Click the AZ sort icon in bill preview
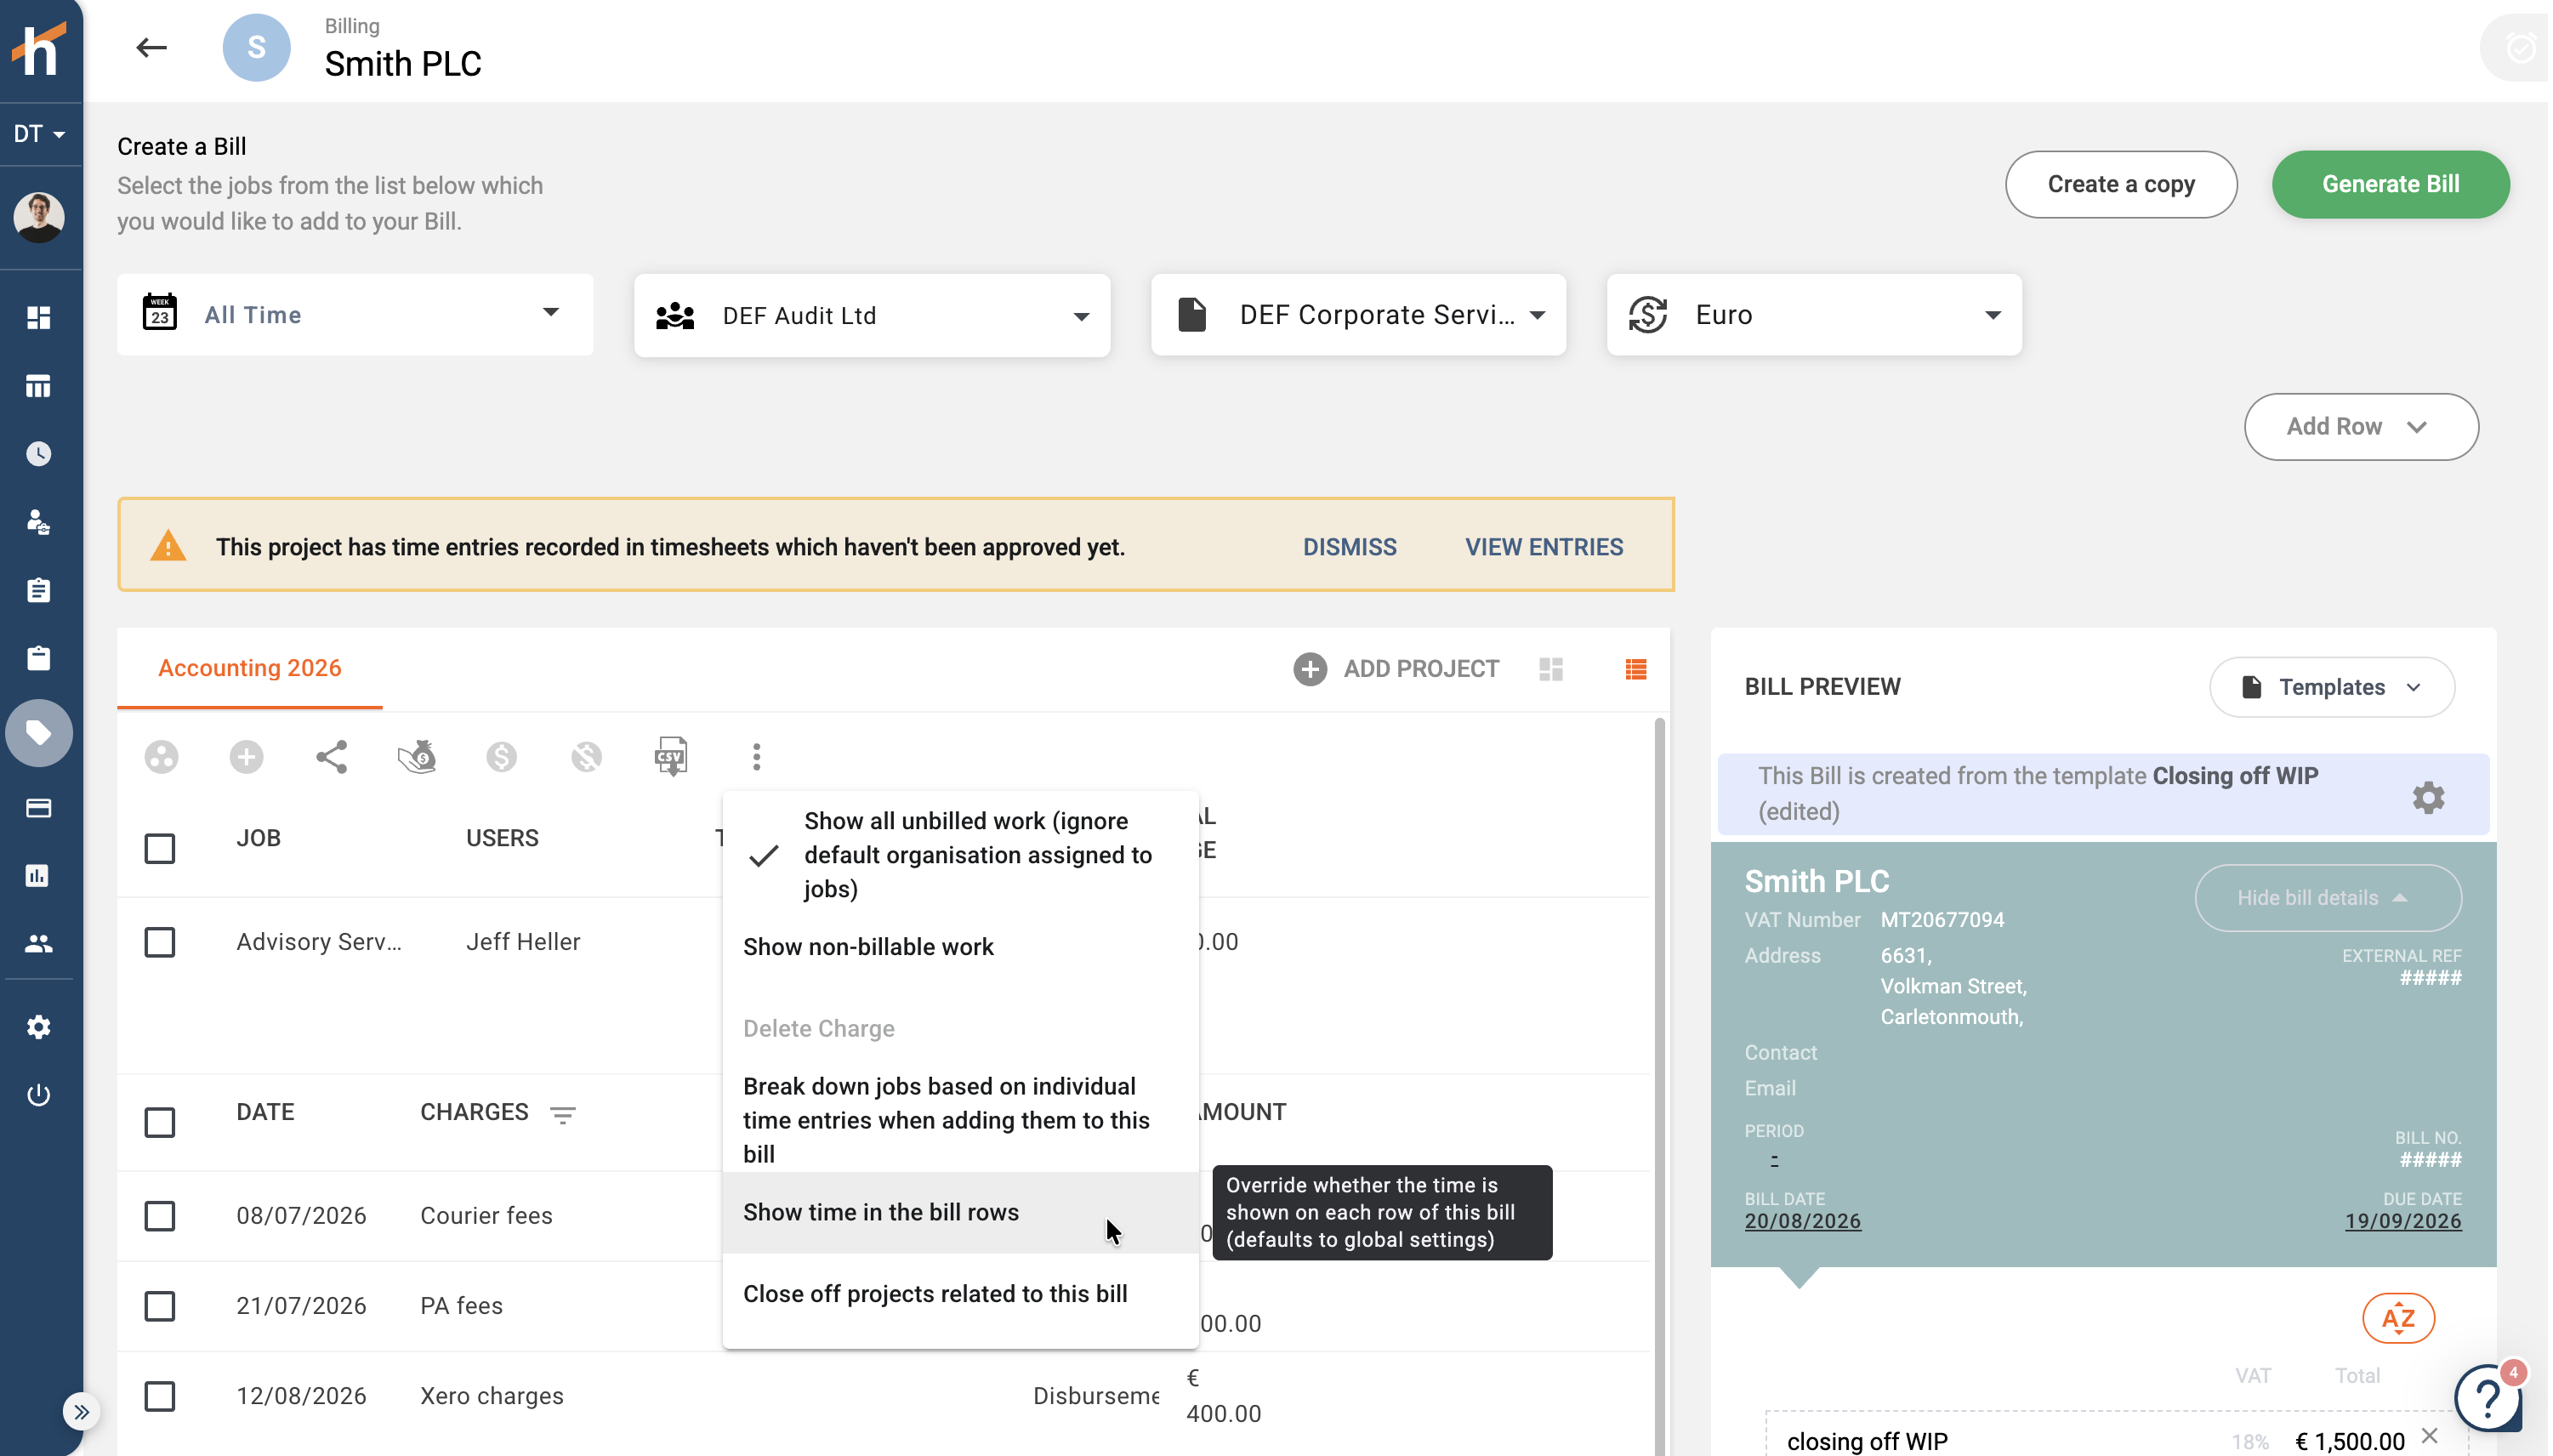The image size is (2553, 1456). pyautogui.click(x=2398, y=1318)
